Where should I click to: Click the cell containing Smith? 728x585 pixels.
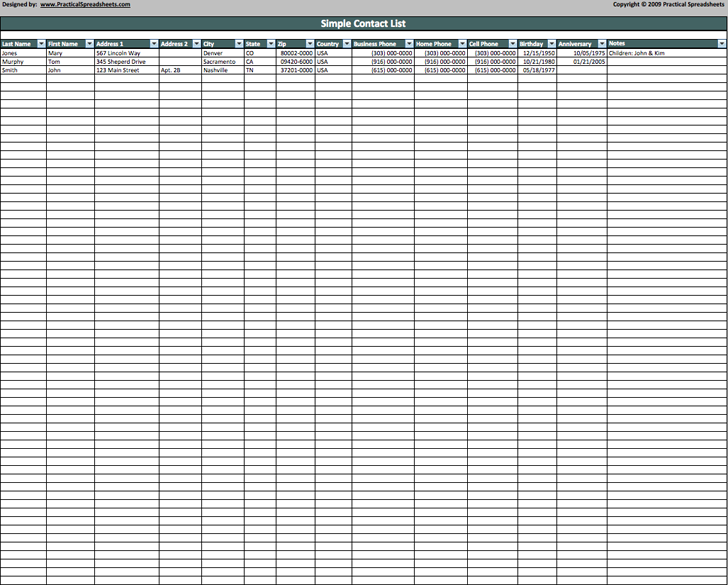23,70
